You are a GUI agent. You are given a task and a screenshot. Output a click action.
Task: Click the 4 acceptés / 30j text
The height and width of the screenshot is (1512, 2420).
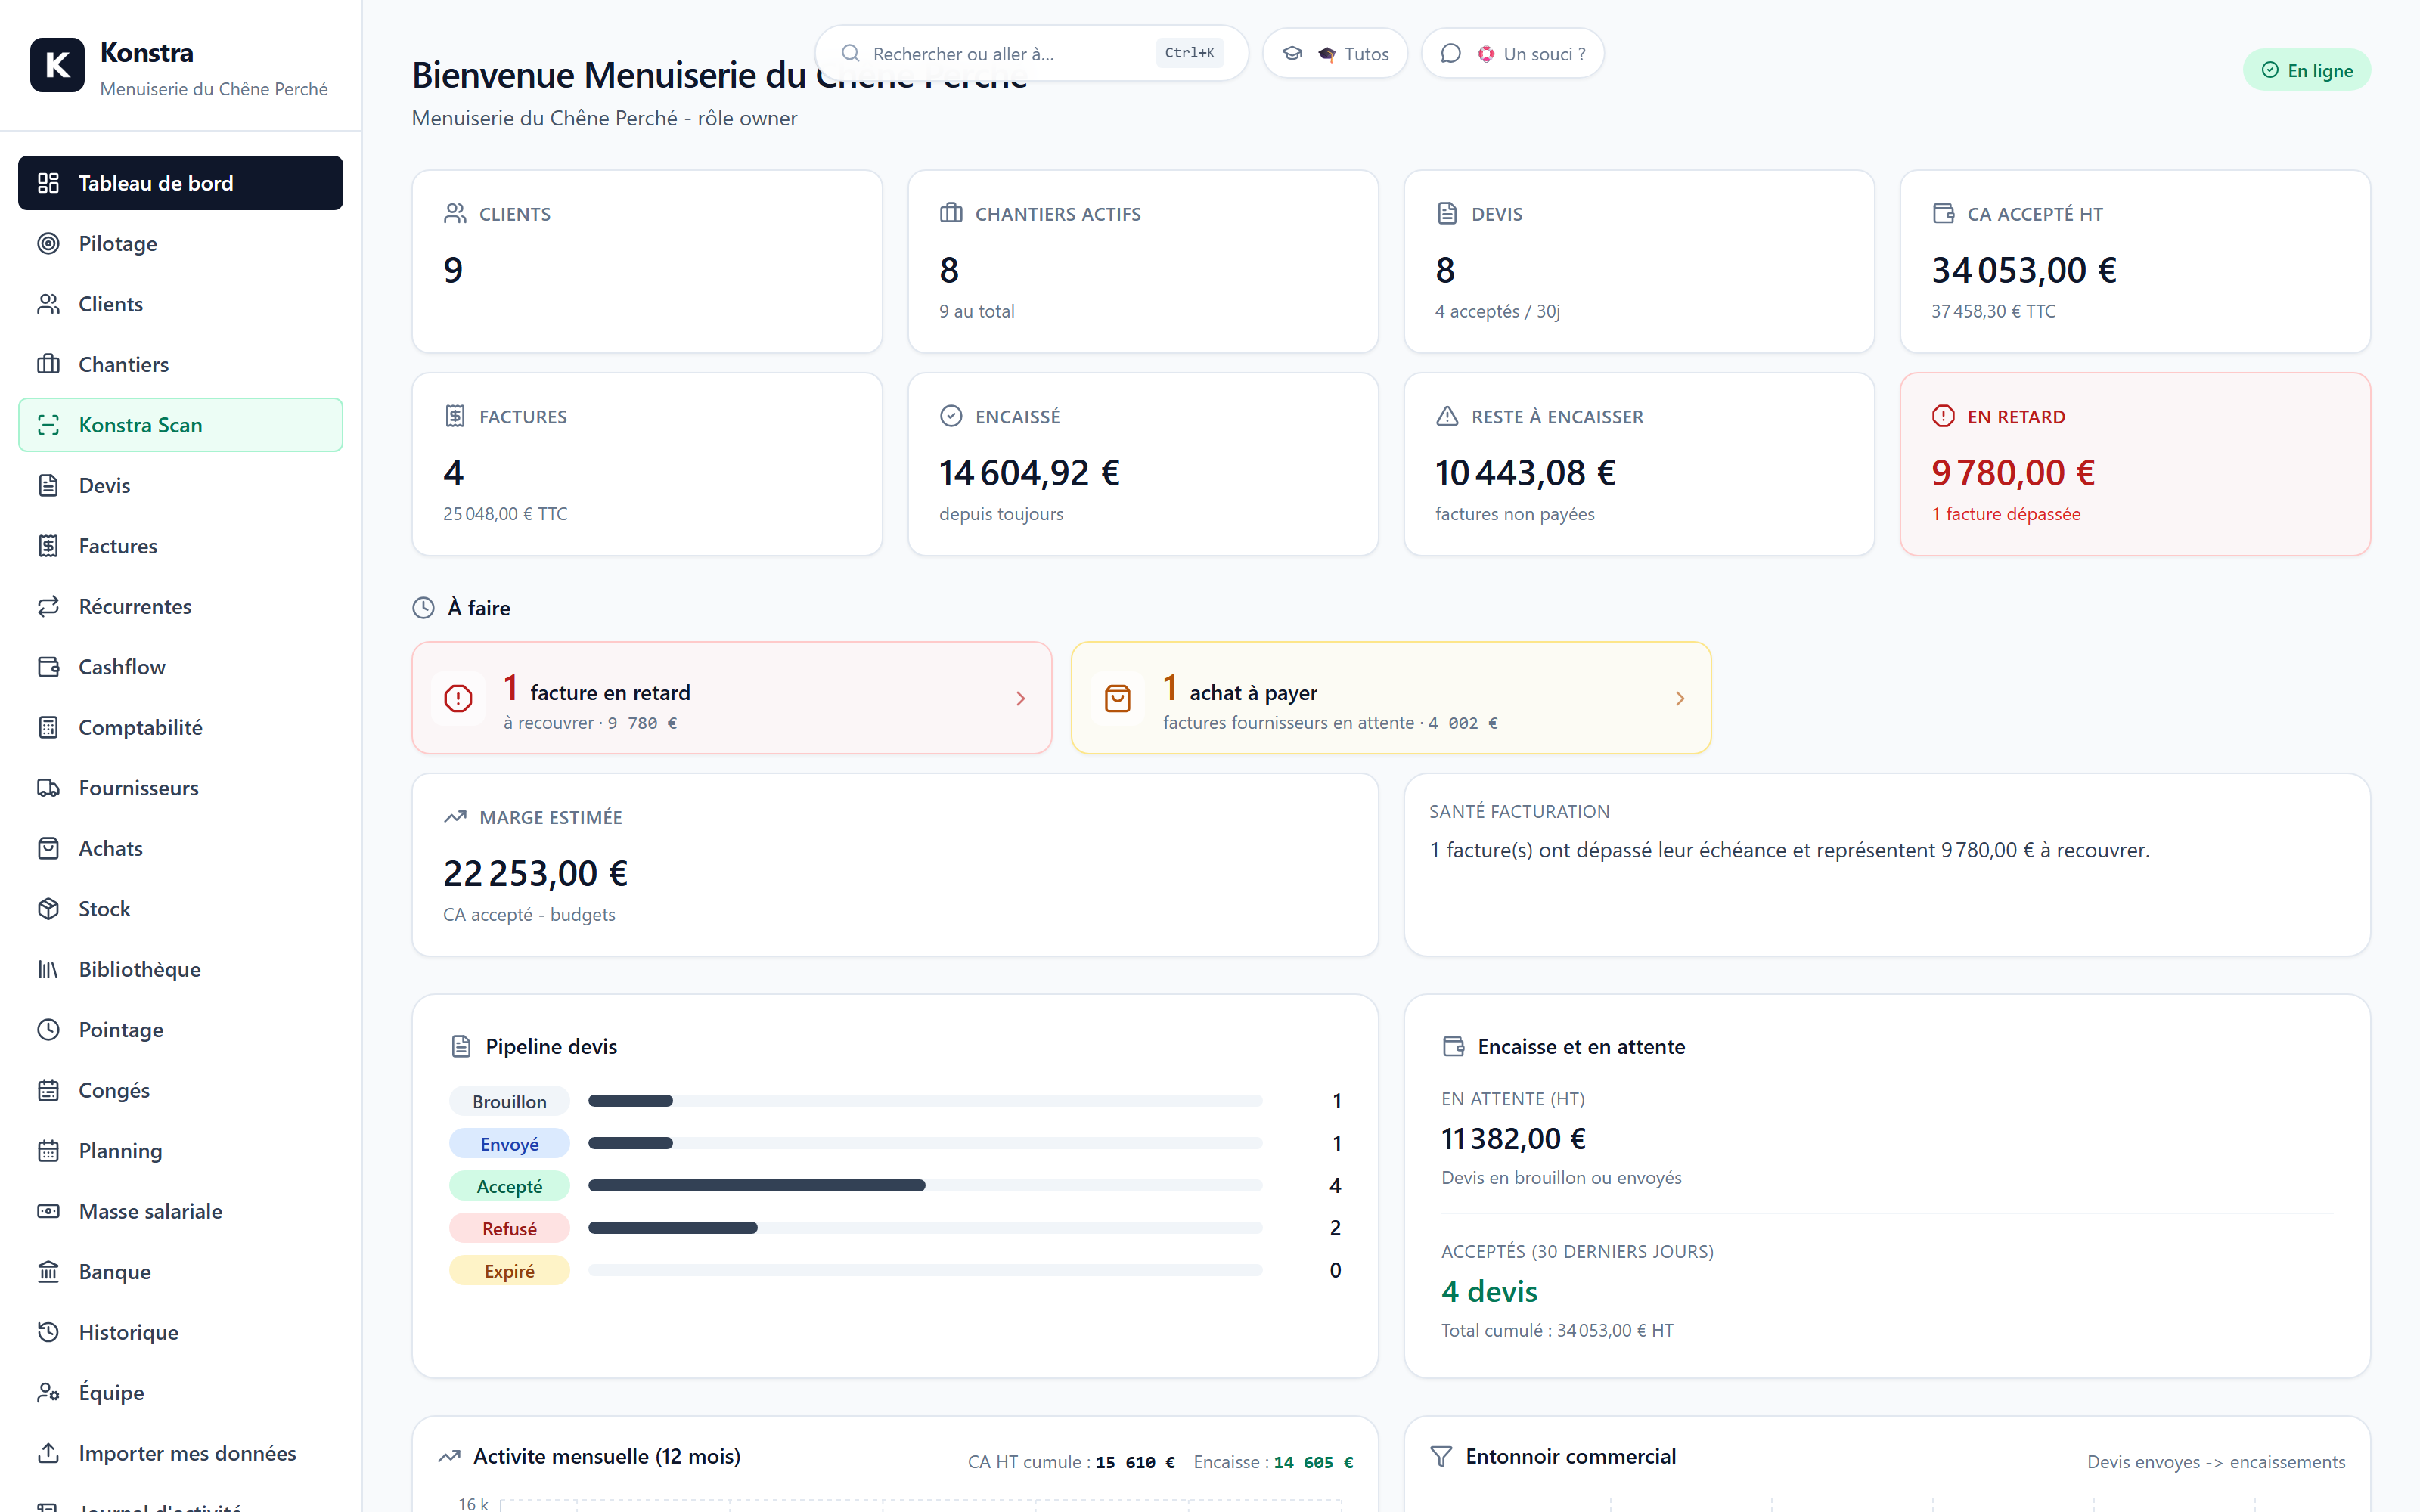tap(1497, 311)
